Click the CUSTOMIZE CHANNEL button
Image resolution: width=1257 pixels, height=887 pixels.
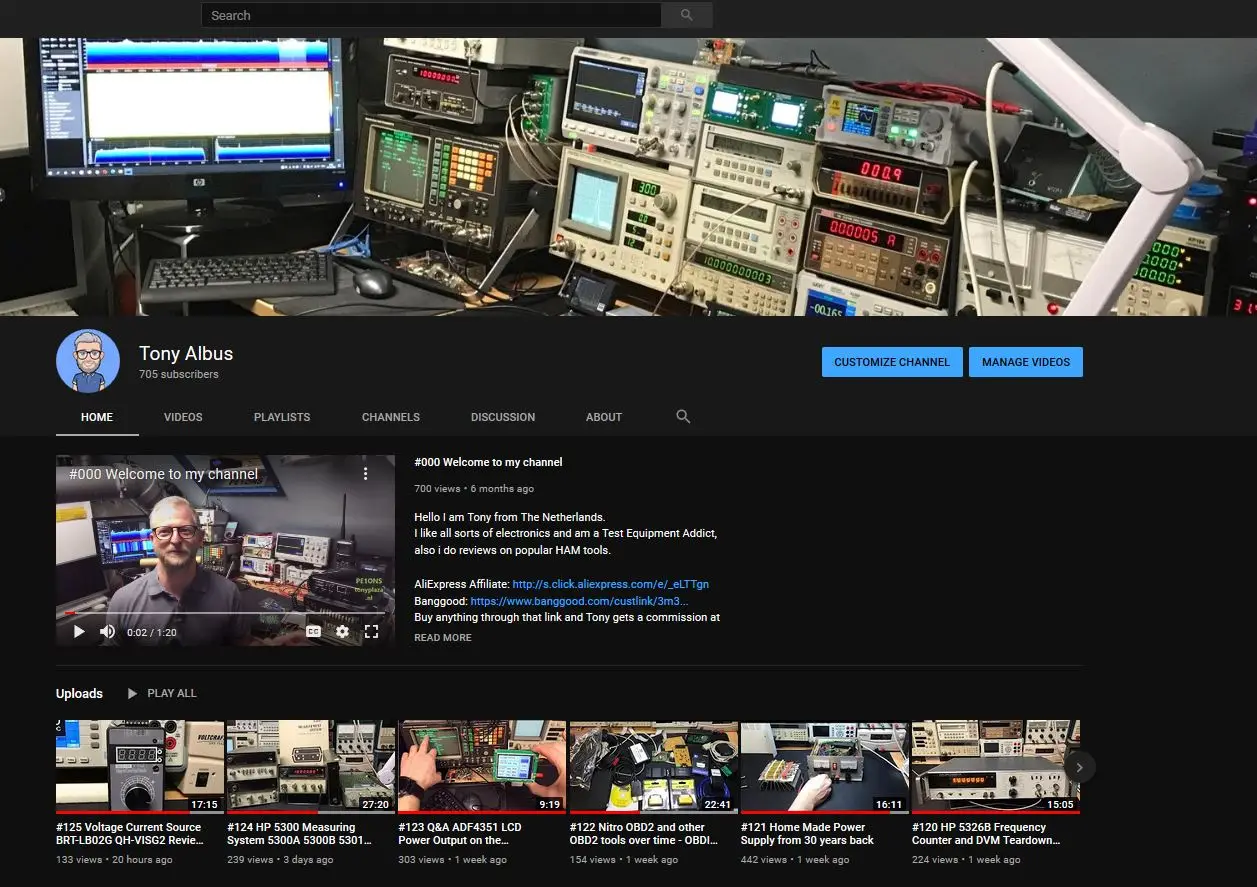click(x=892, y=362)
